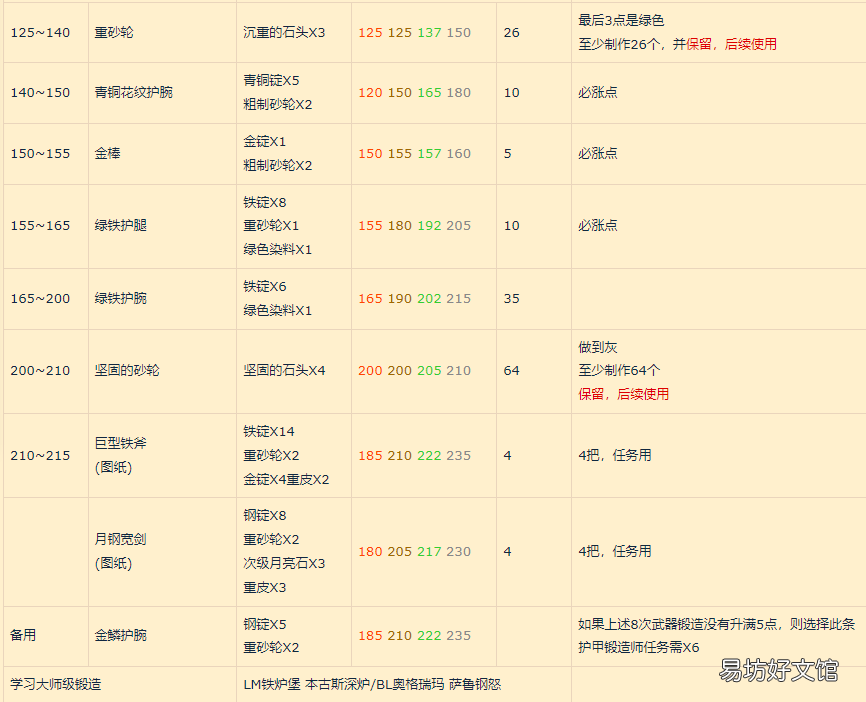Select the material 青铜锭X5
The width and height of the screenshot is (866, 702).
click(271, 81)
